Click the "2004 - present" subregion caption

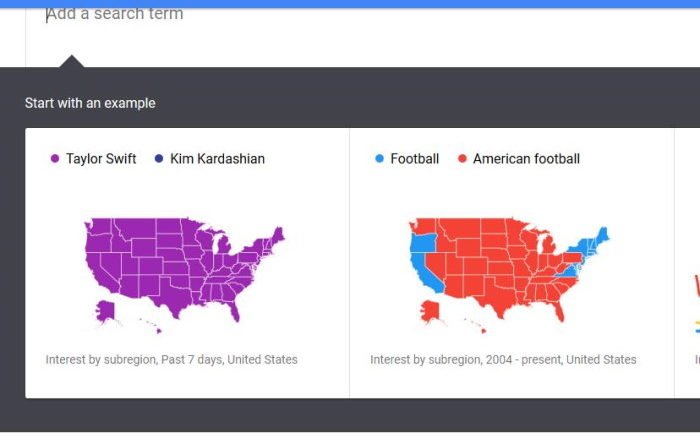pos(503,360)
